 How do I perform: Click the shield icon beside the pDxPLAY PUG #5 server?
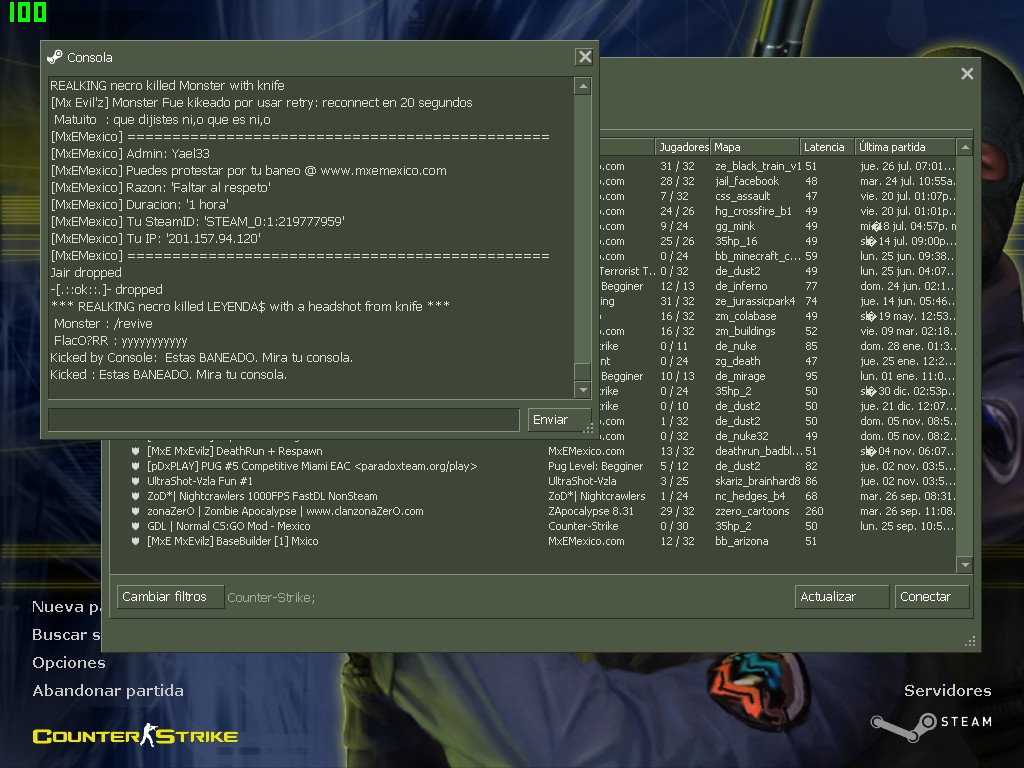click(x=135, y=466)
